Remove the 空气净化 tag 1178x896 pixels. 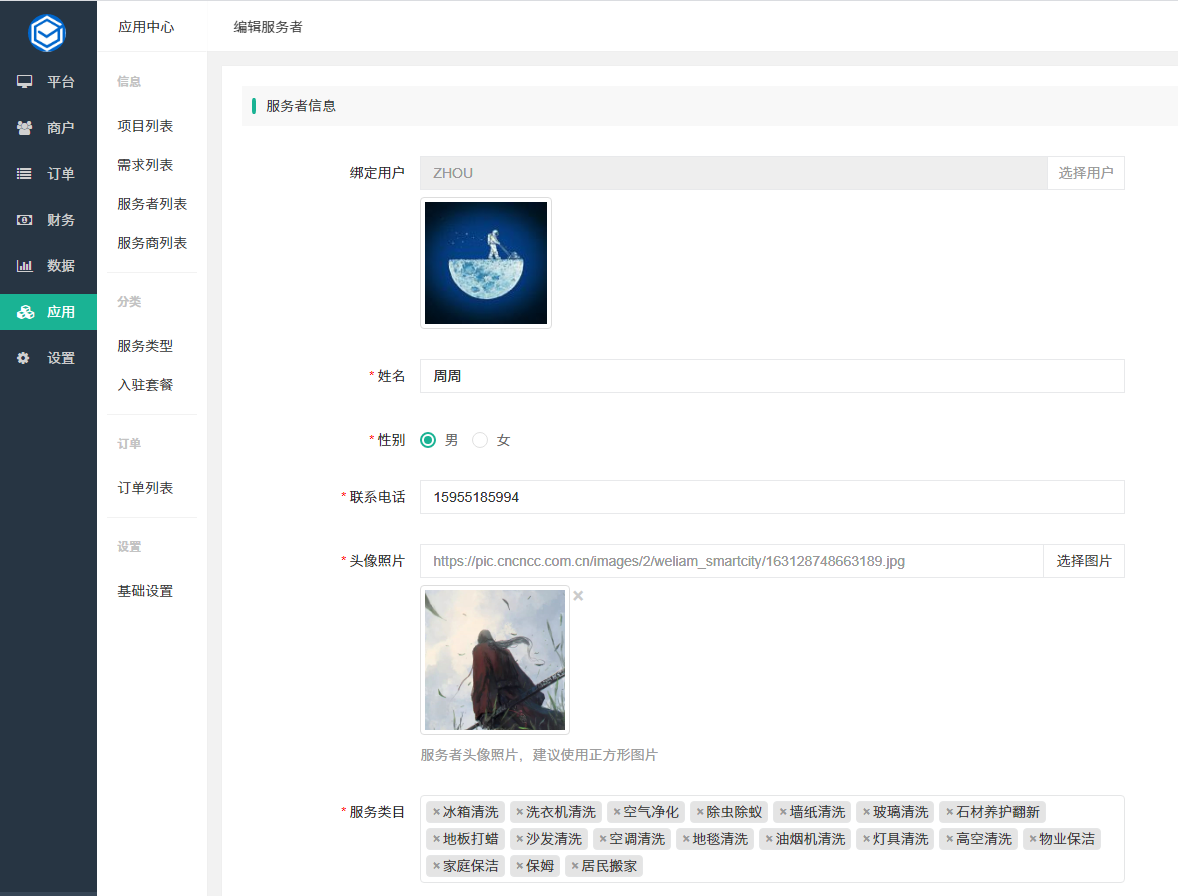[617, 812]
